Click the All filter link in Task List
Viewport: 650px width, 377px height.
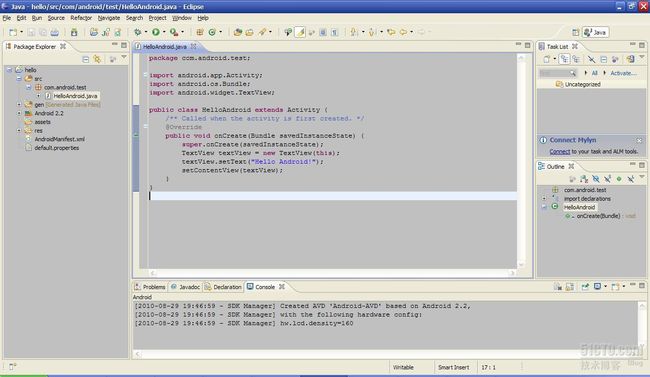coord(594,73)
